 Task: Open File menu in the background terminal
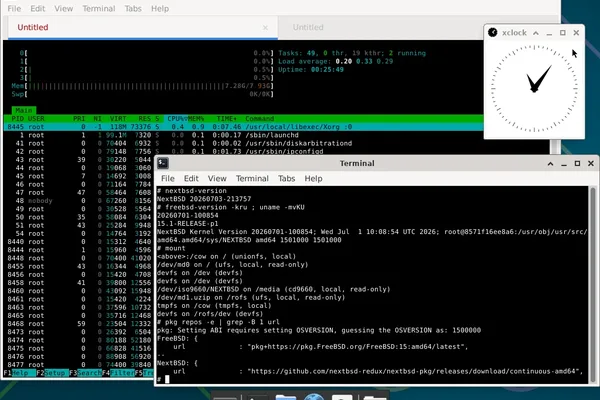[14, 8]
